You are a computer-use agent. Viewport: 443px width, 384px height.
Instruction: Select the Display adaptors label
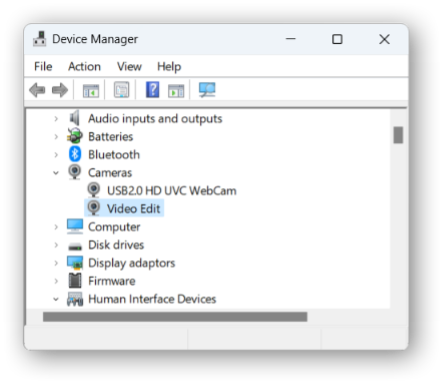point(131,263)
